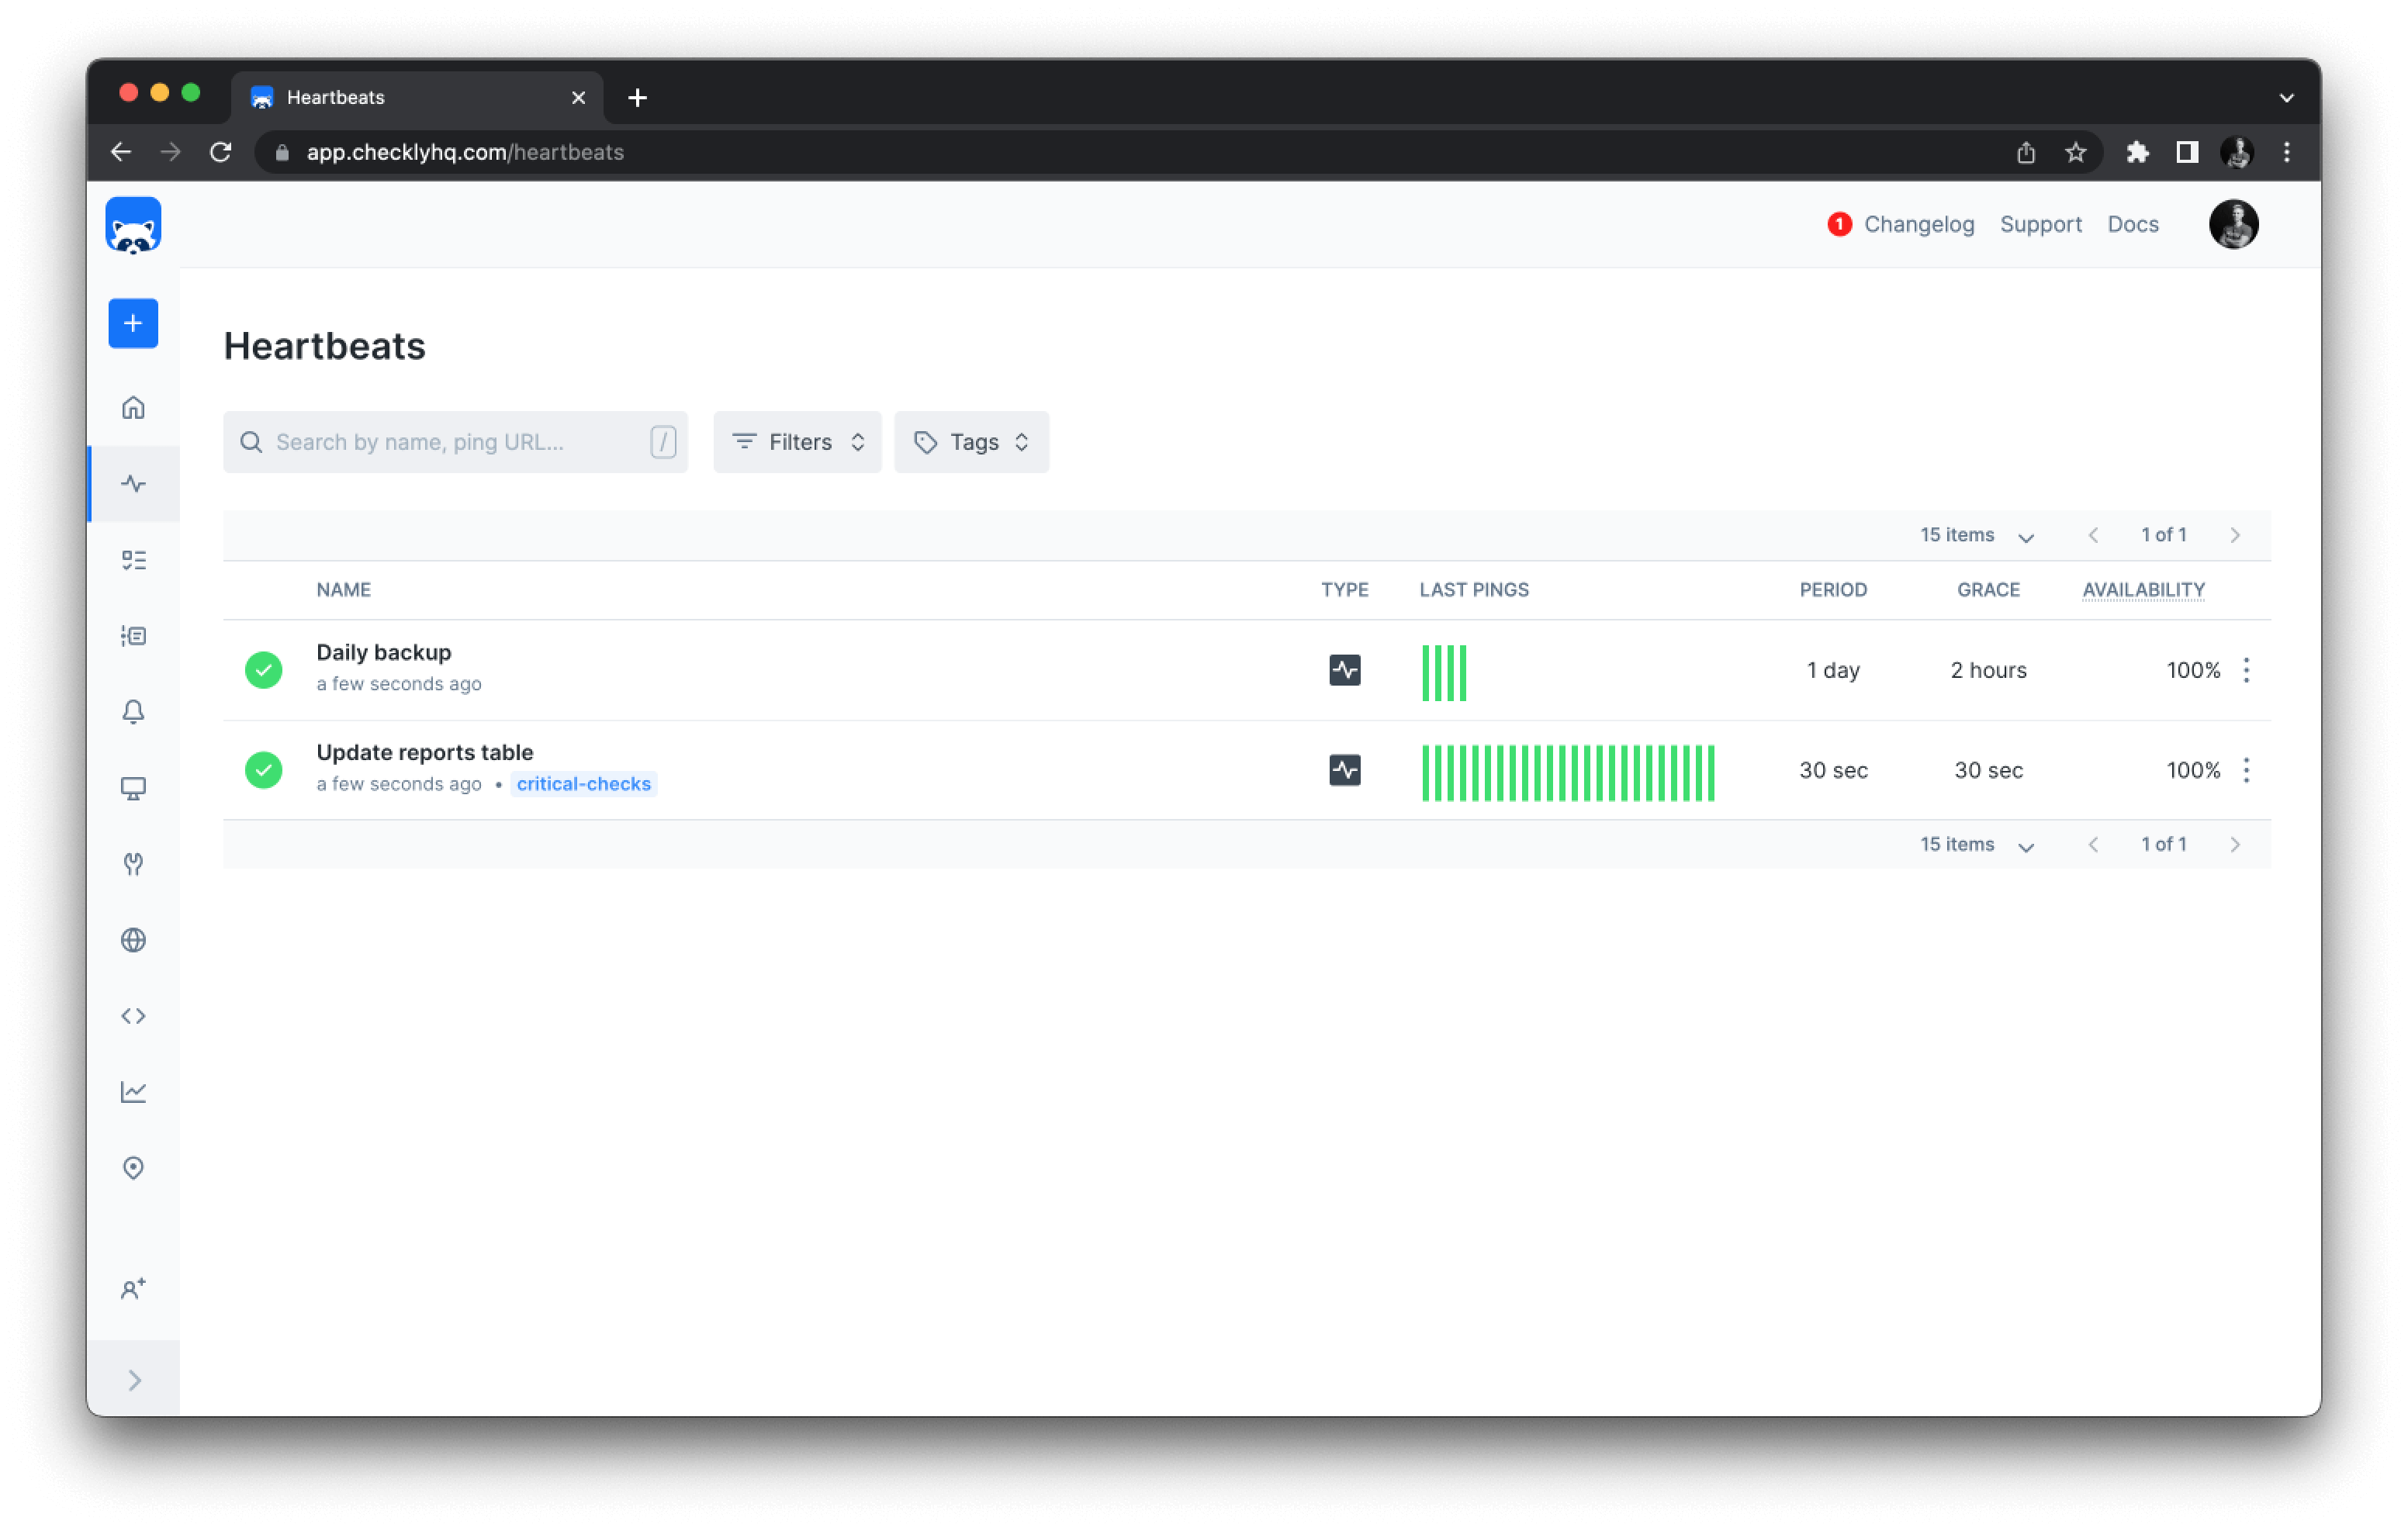This screenshot has height=1531, width=2408.
Task: Open the Tags dropdown
Action: (x=971, y=442)
